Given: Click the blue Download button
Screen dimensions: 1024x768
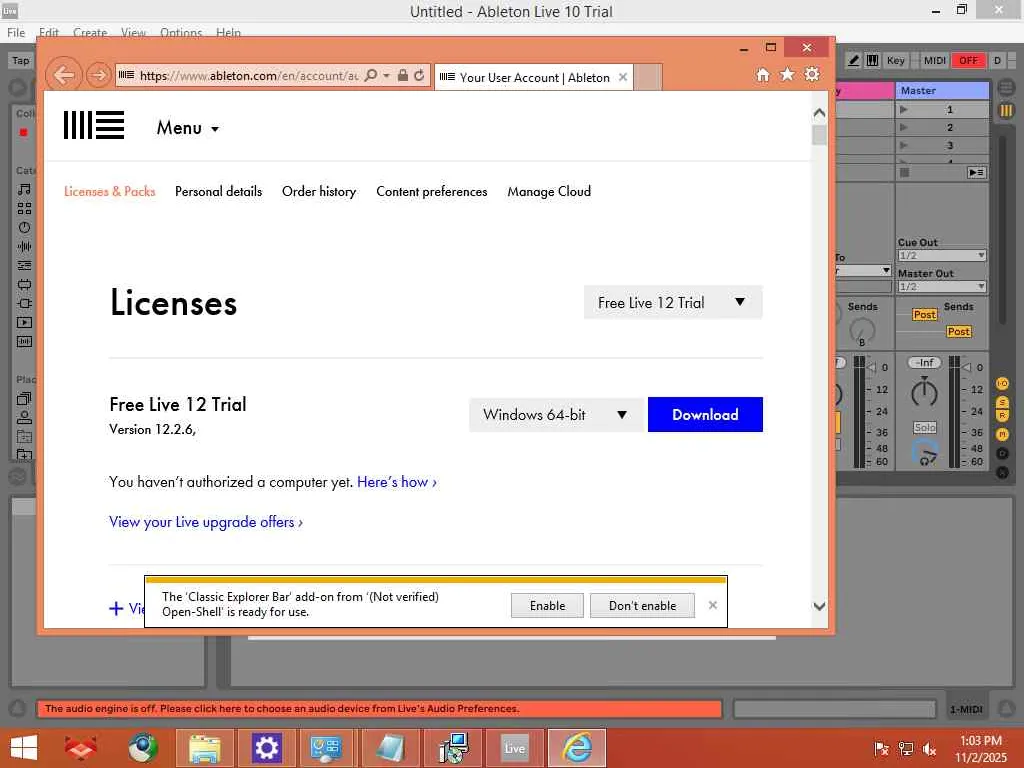Looking at the screenshot, I should (x=705, y=415).
